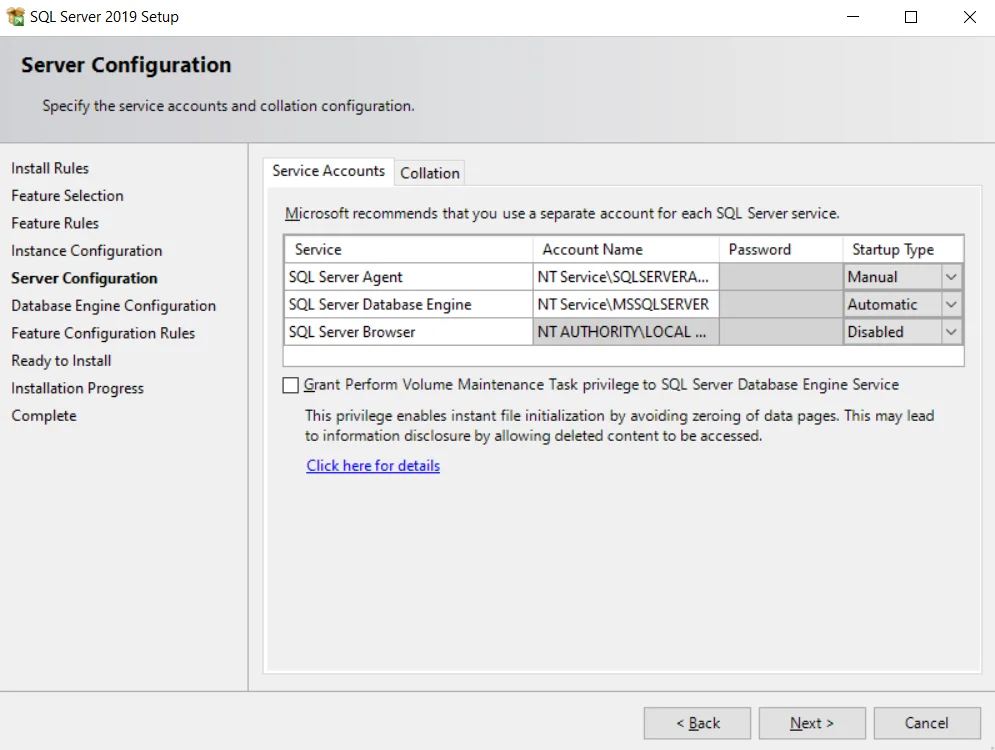Click Instance Configuration step
995x750 pixels.
coord(87,251)
